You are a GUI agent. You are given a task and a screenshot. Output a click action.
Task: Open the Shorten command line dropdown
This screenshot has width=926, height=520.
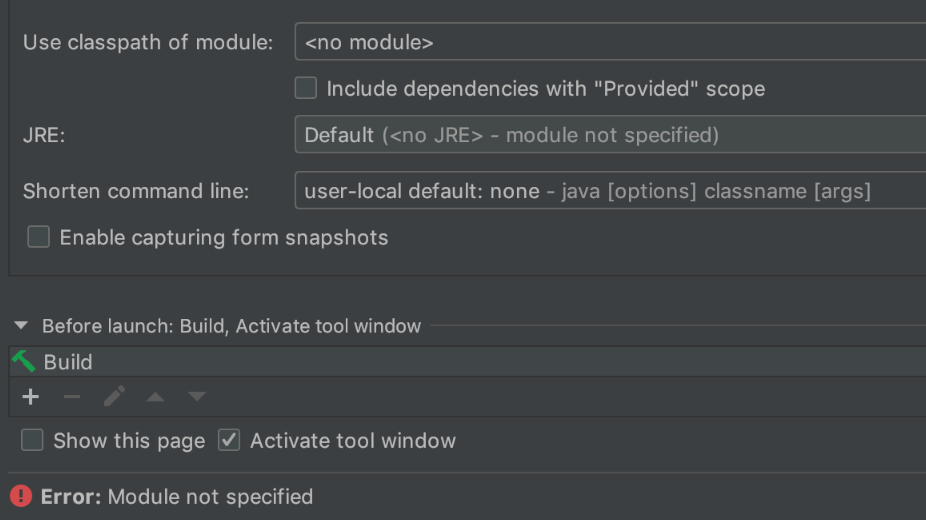(610, 191)
